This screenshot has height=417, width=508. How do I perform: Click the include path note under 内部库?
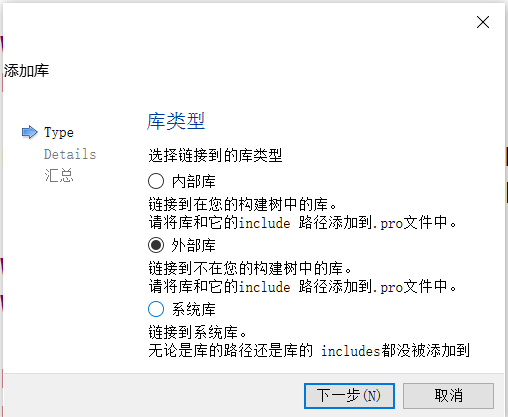pos(302,223)
